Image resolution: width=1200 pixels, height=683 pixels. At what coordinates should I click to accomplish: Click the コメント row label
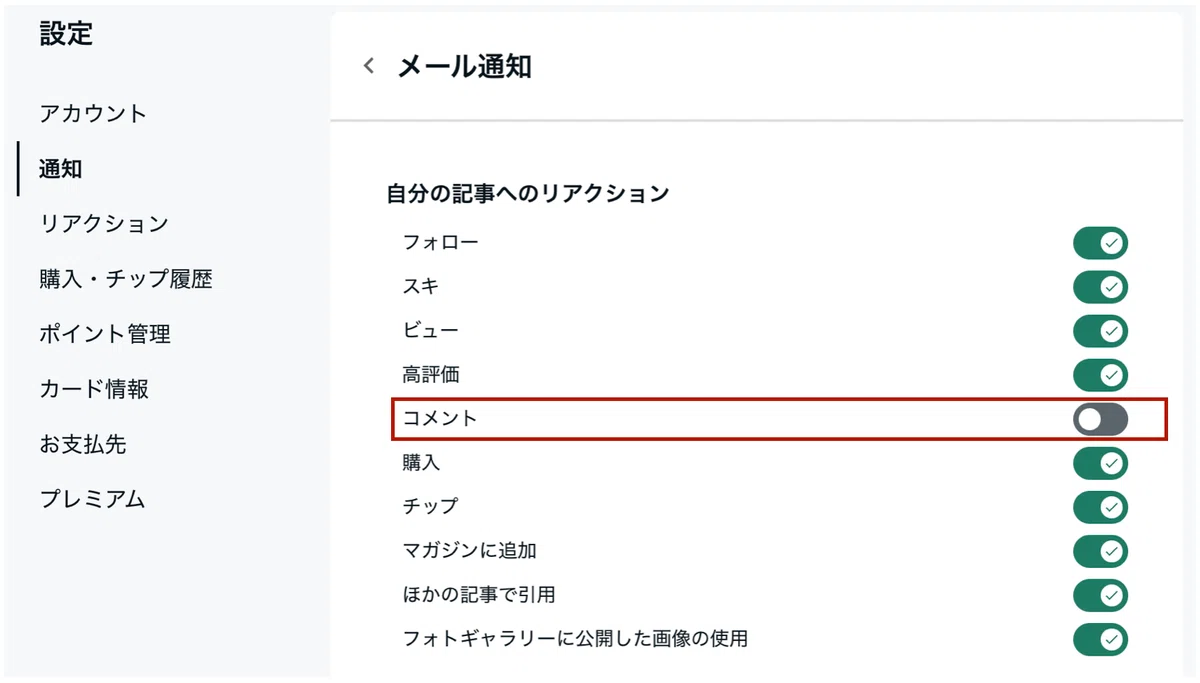(x=440, y=418)
